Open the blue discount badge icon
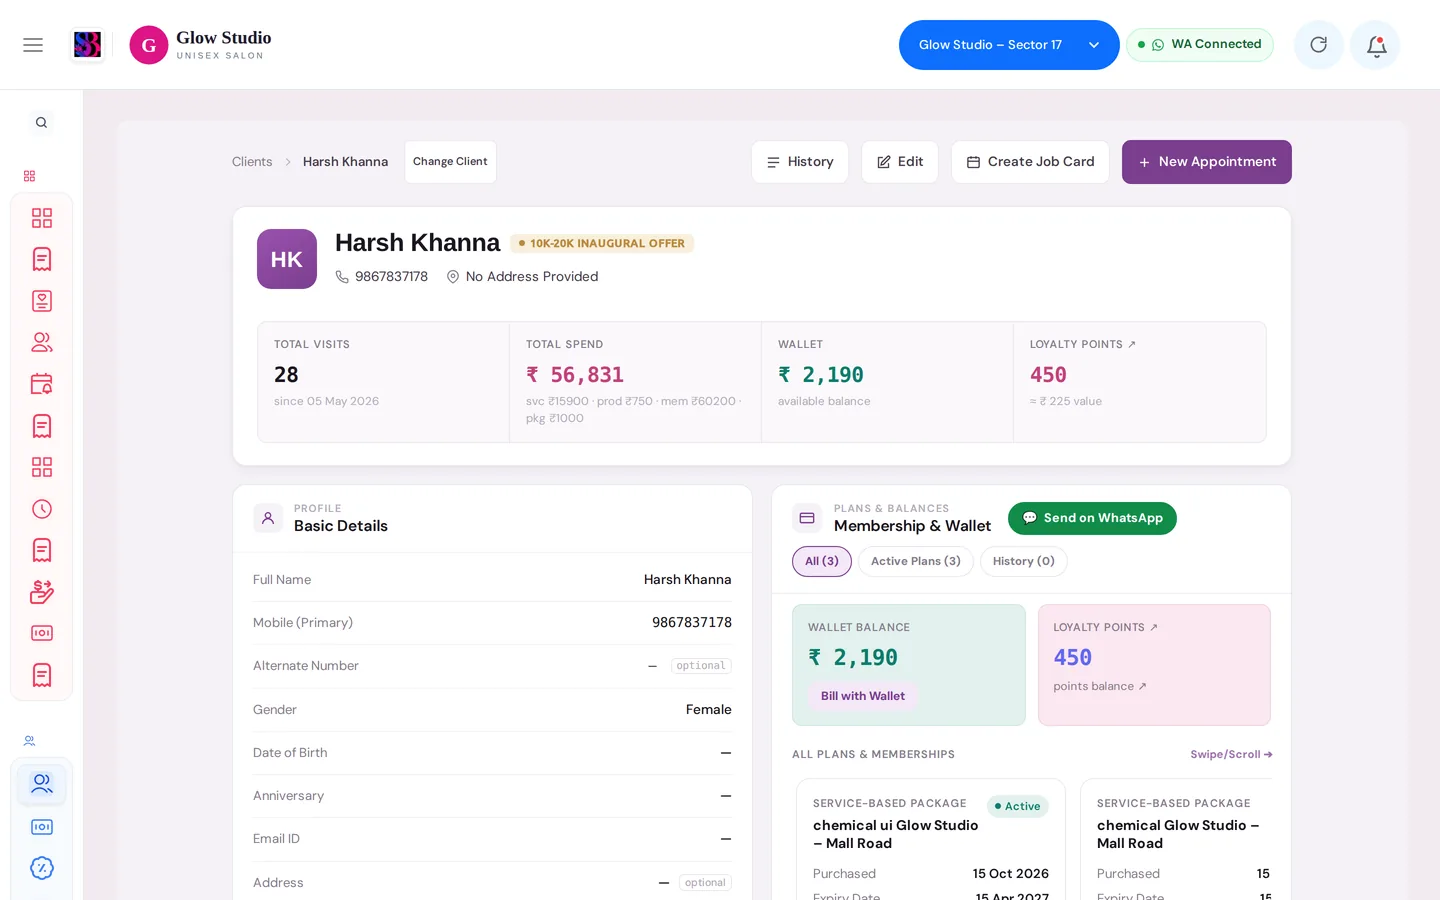Image resolution: width=1440 pixels, height=900 pixels. click(42, 868)
